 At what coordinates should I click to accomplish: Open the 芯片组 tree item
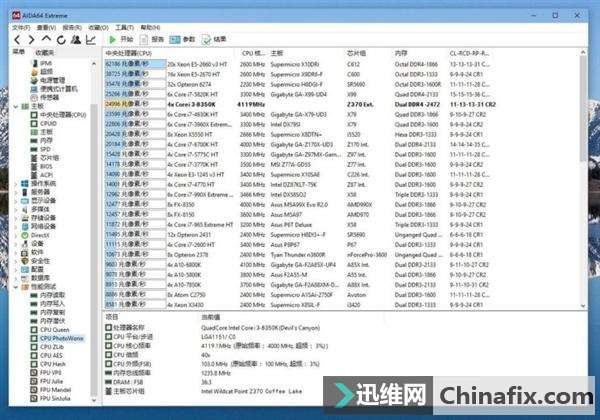(x=49, y=158)
